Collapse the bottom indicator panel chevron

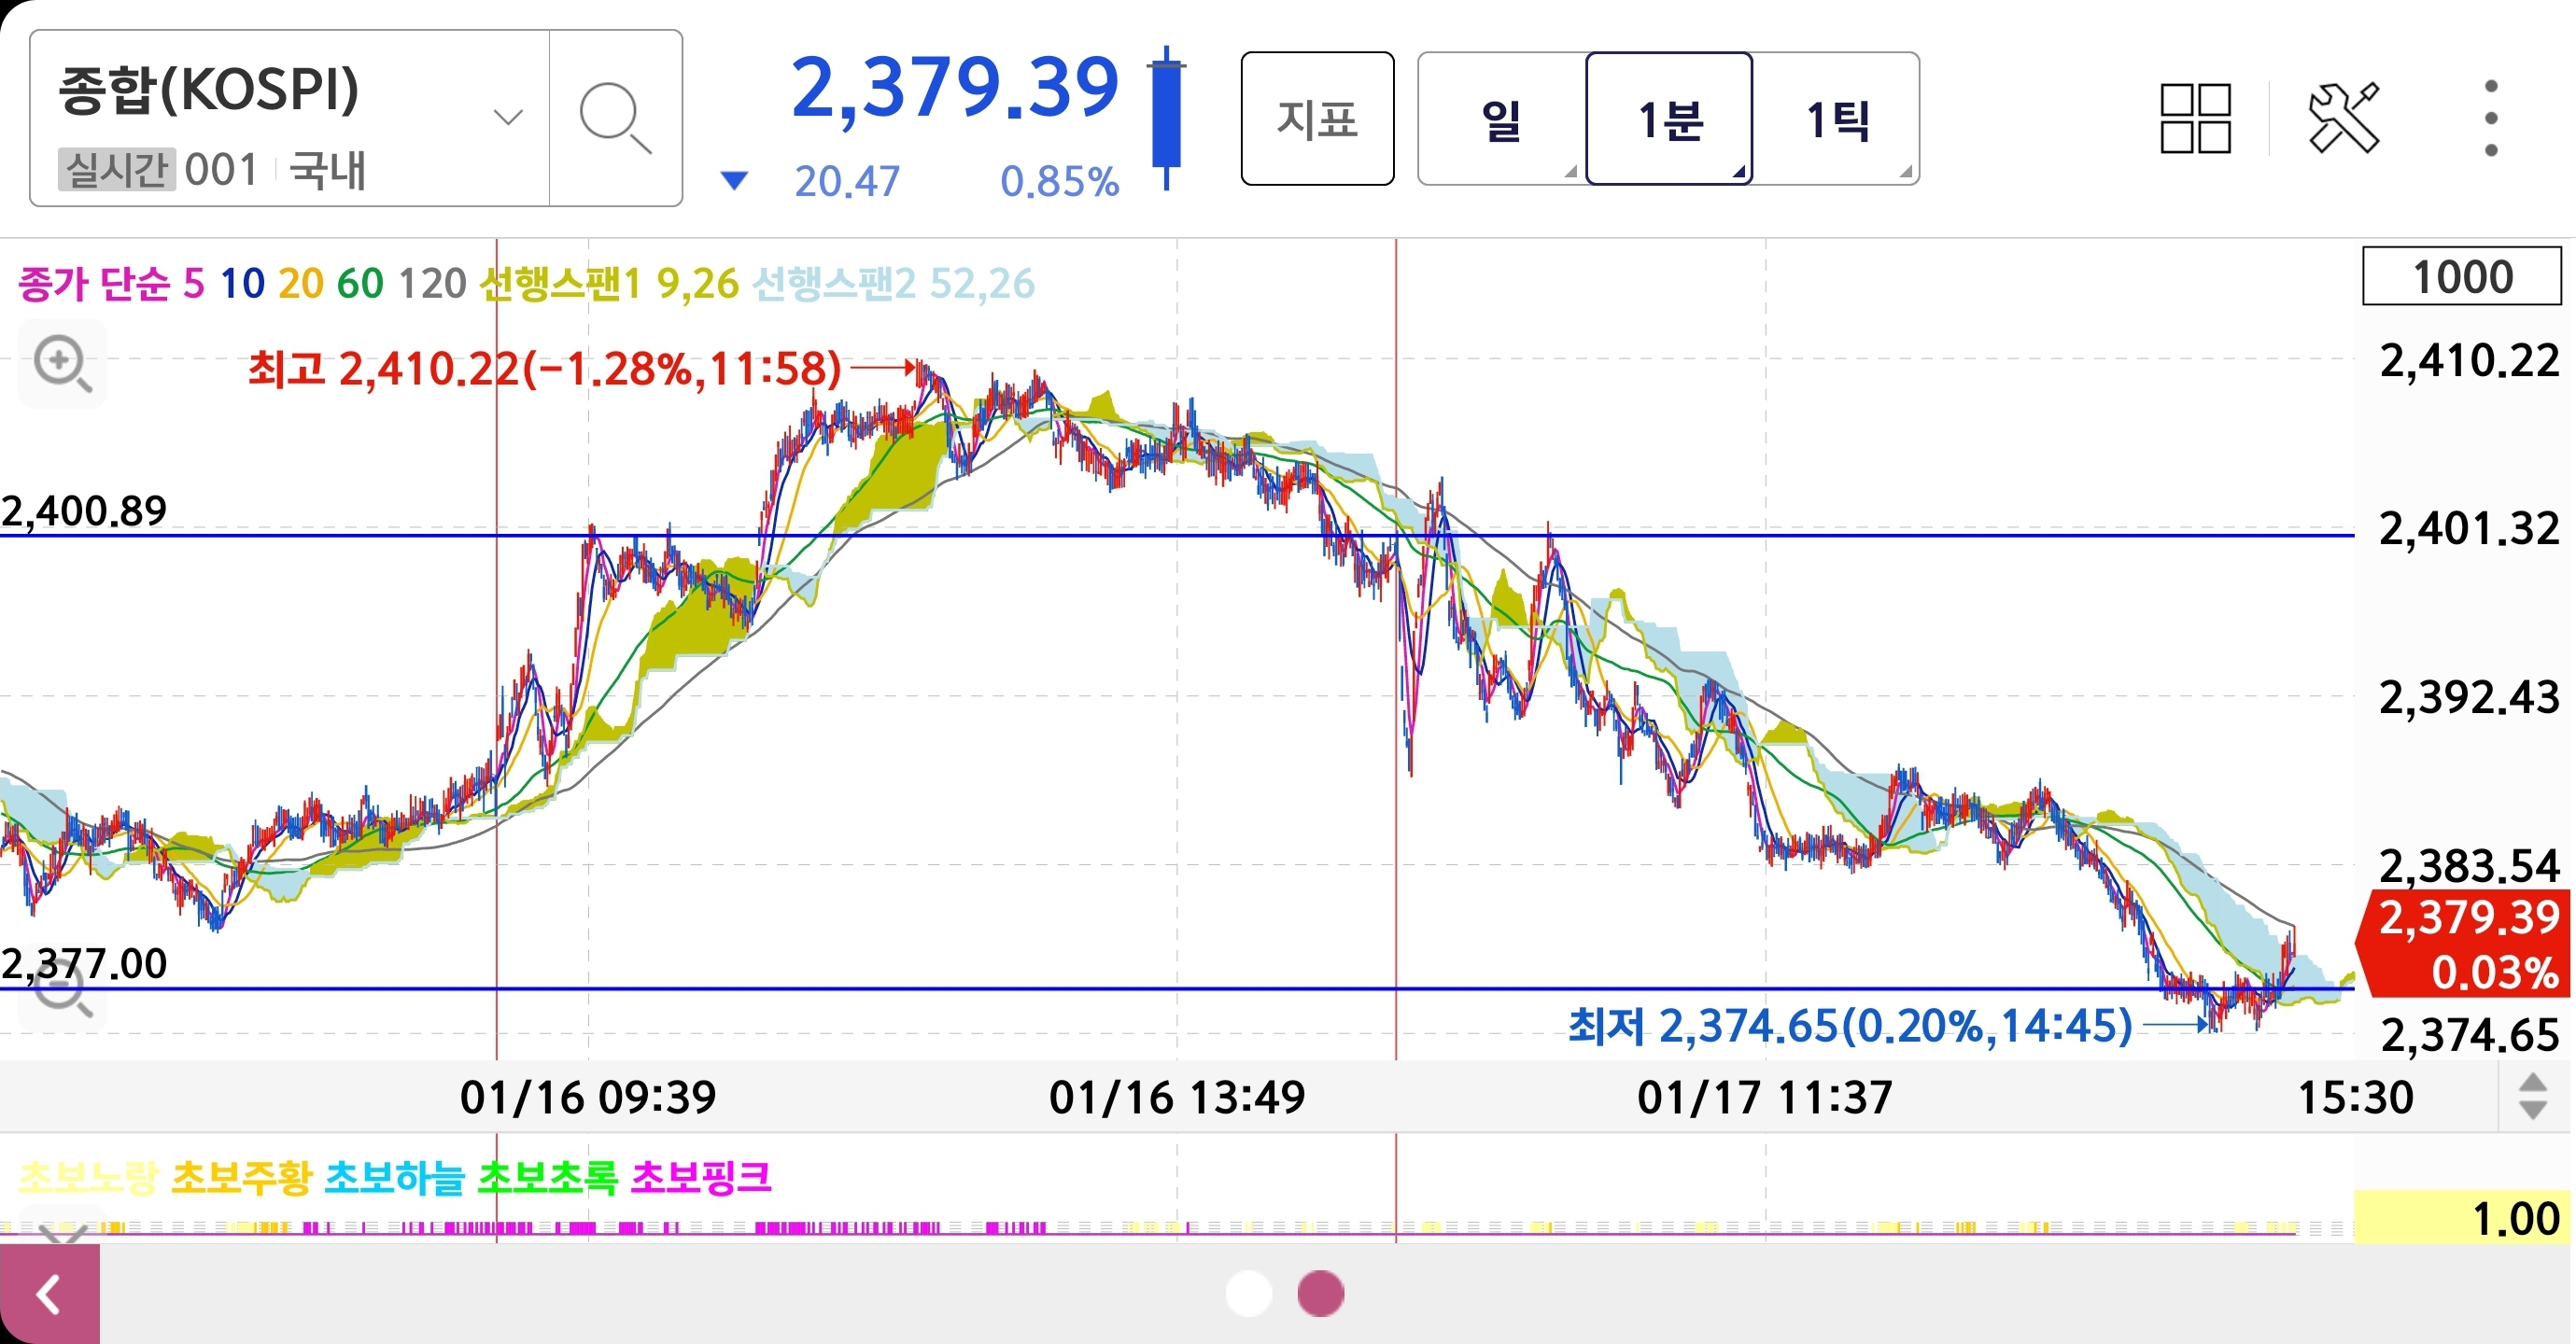tap(62, 1232)
